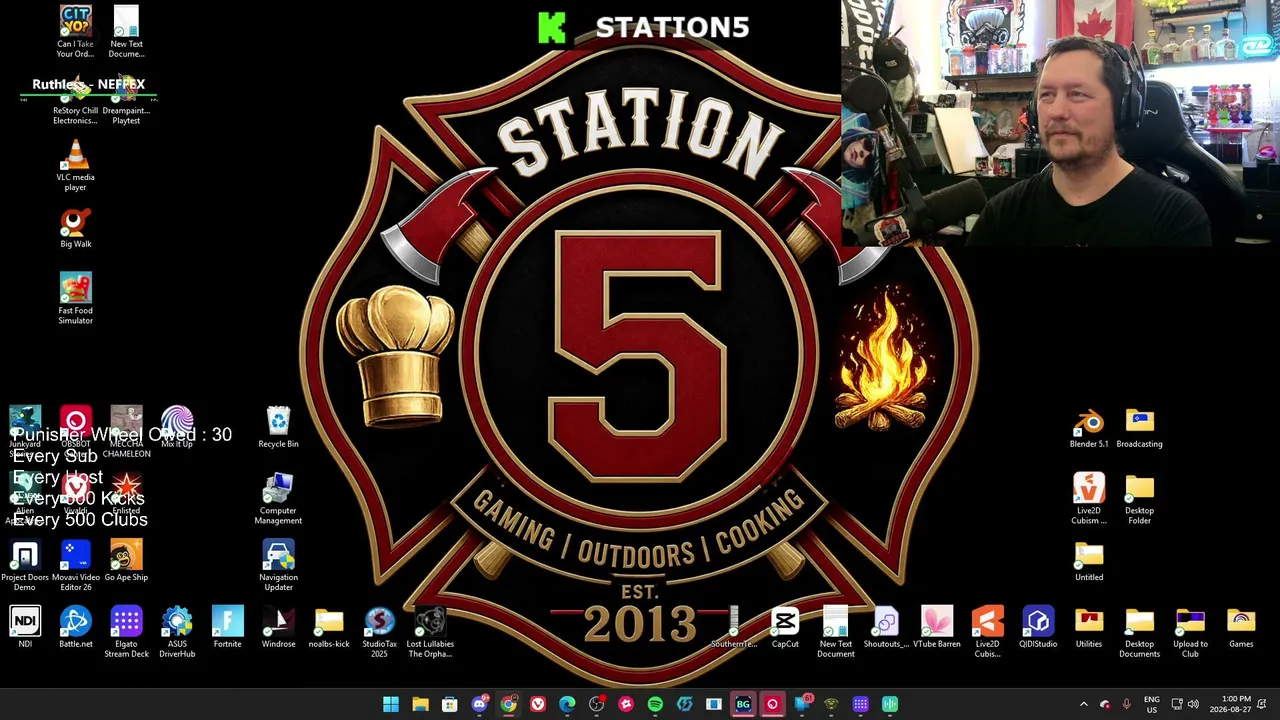Open Lost Lullabies The Orphanage shortcut
This screenshot has width=1280, height=720.
430,633
